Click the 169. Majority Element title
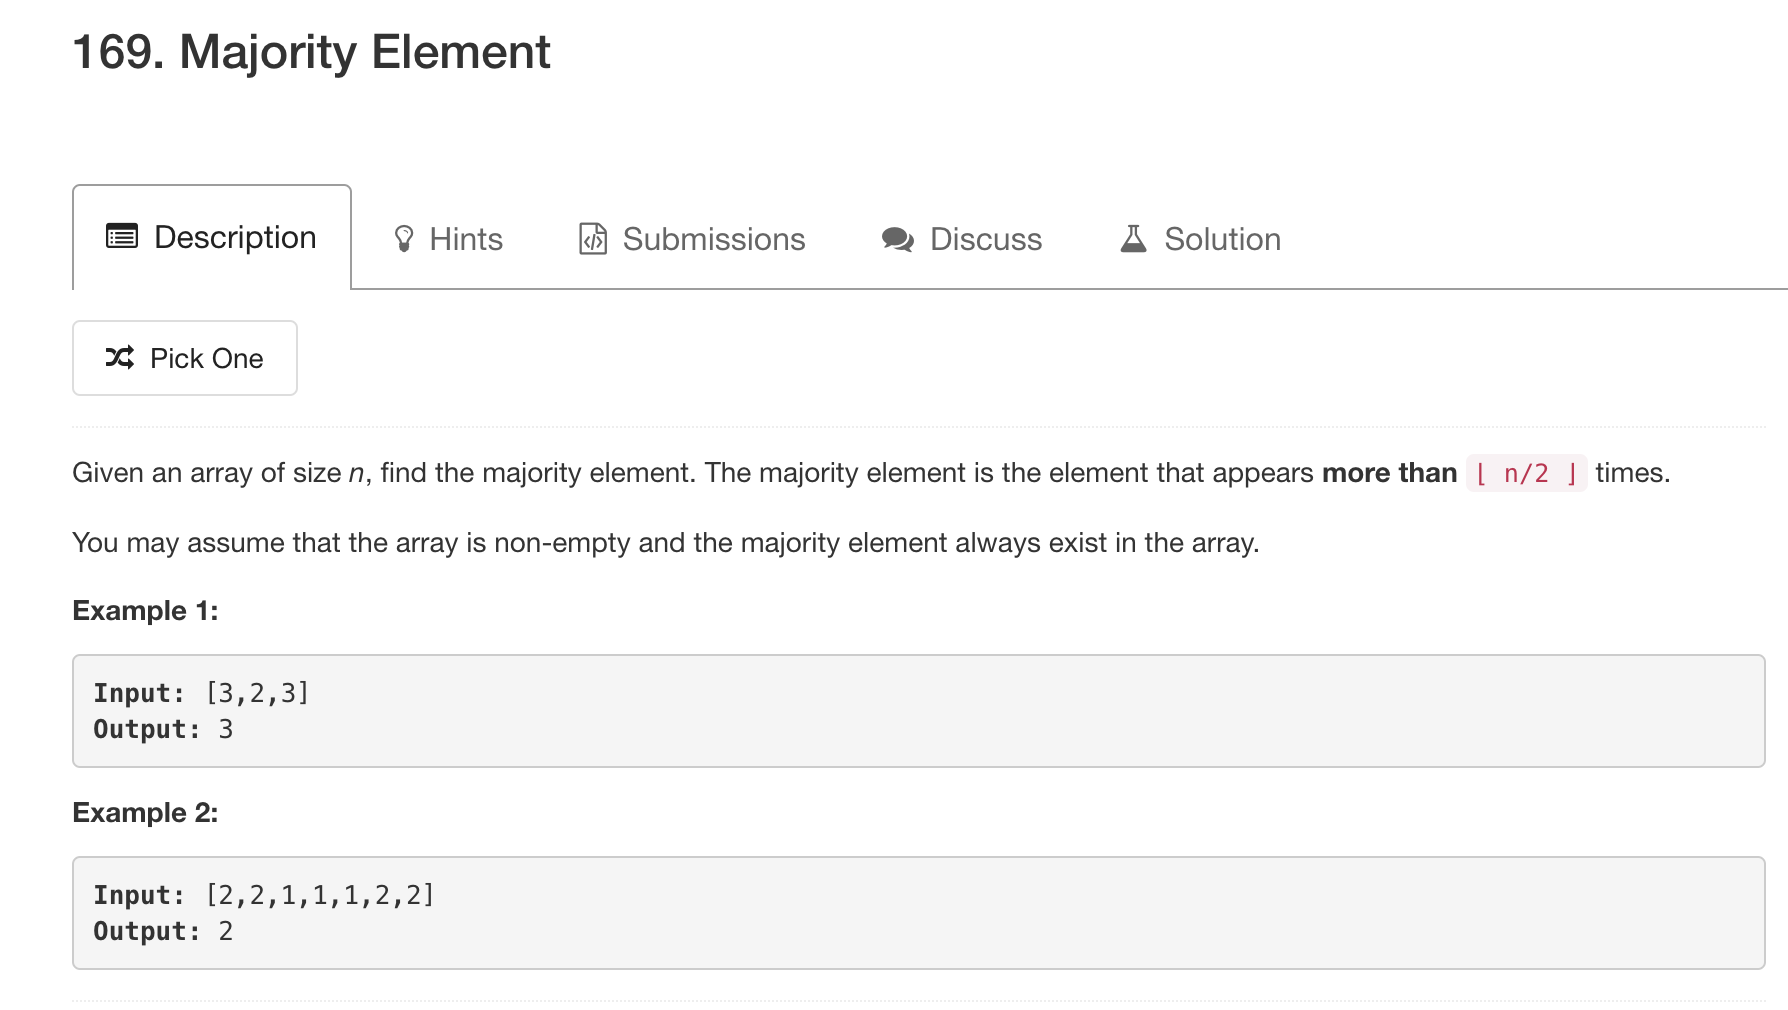The width and height of the screenshot is (1788, 1010). point(311,52)
